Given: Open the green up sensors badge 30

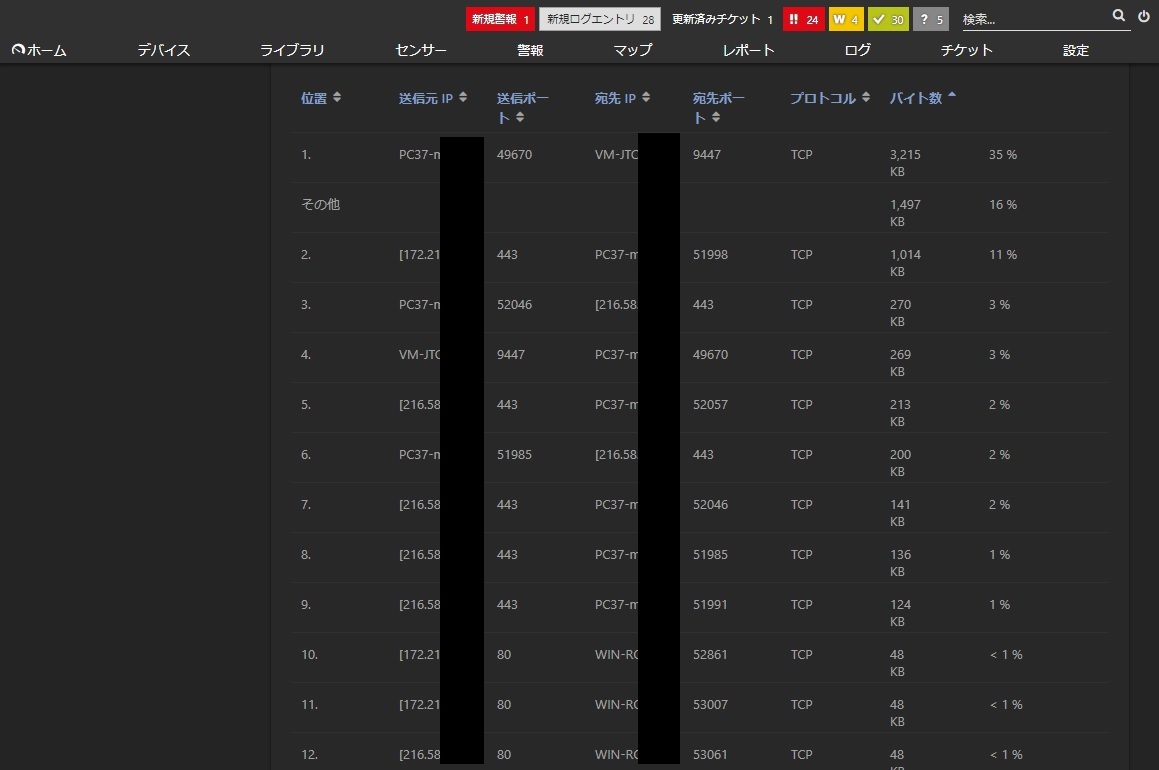Looking at the screenshot, I should point(888,19).
